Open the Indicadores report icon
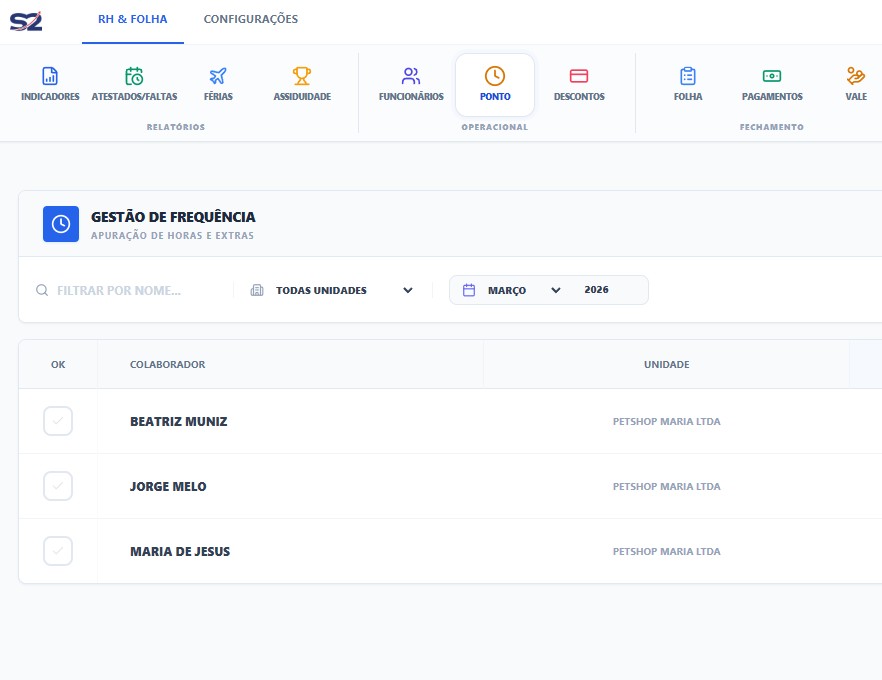The height and width of the screenshot is (680, 882). click(50, 77)
